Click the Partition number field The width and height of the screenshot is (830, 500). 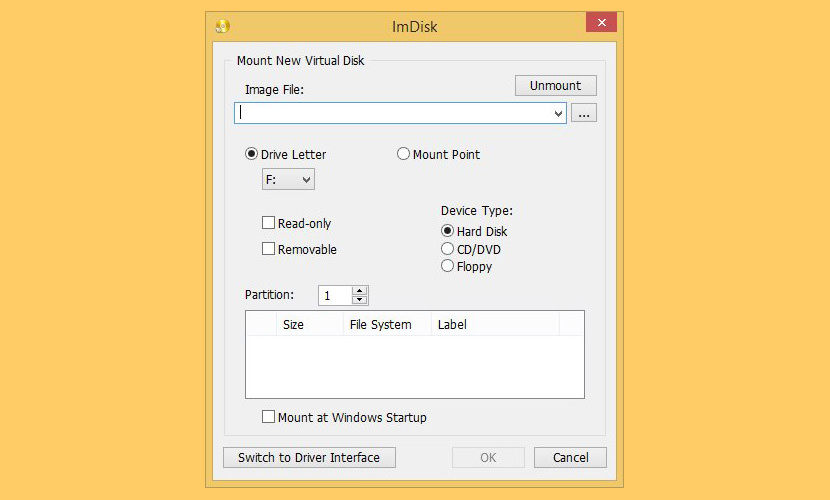pos(335,295)
